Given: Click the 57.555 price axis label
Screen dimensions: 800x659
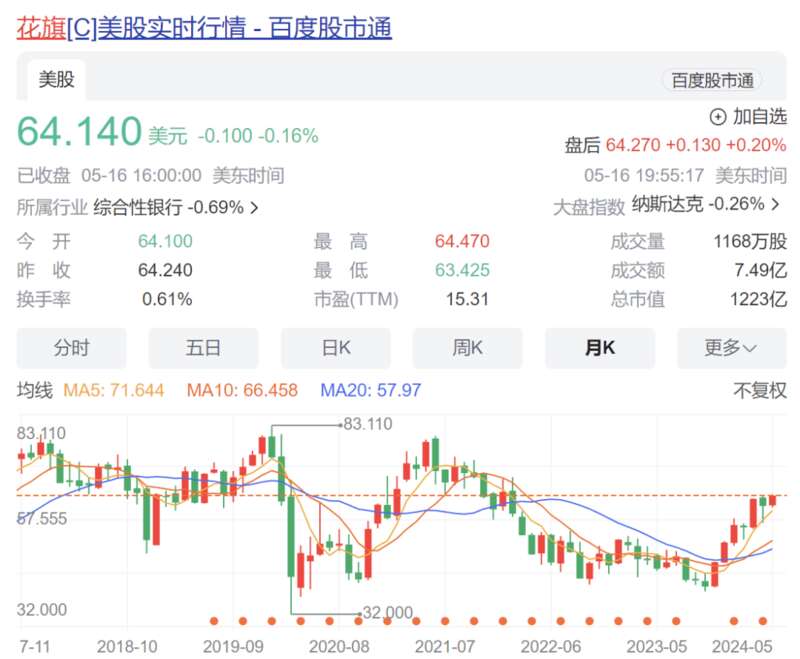Looking at the screenshot, I should [x=42, y=519].
